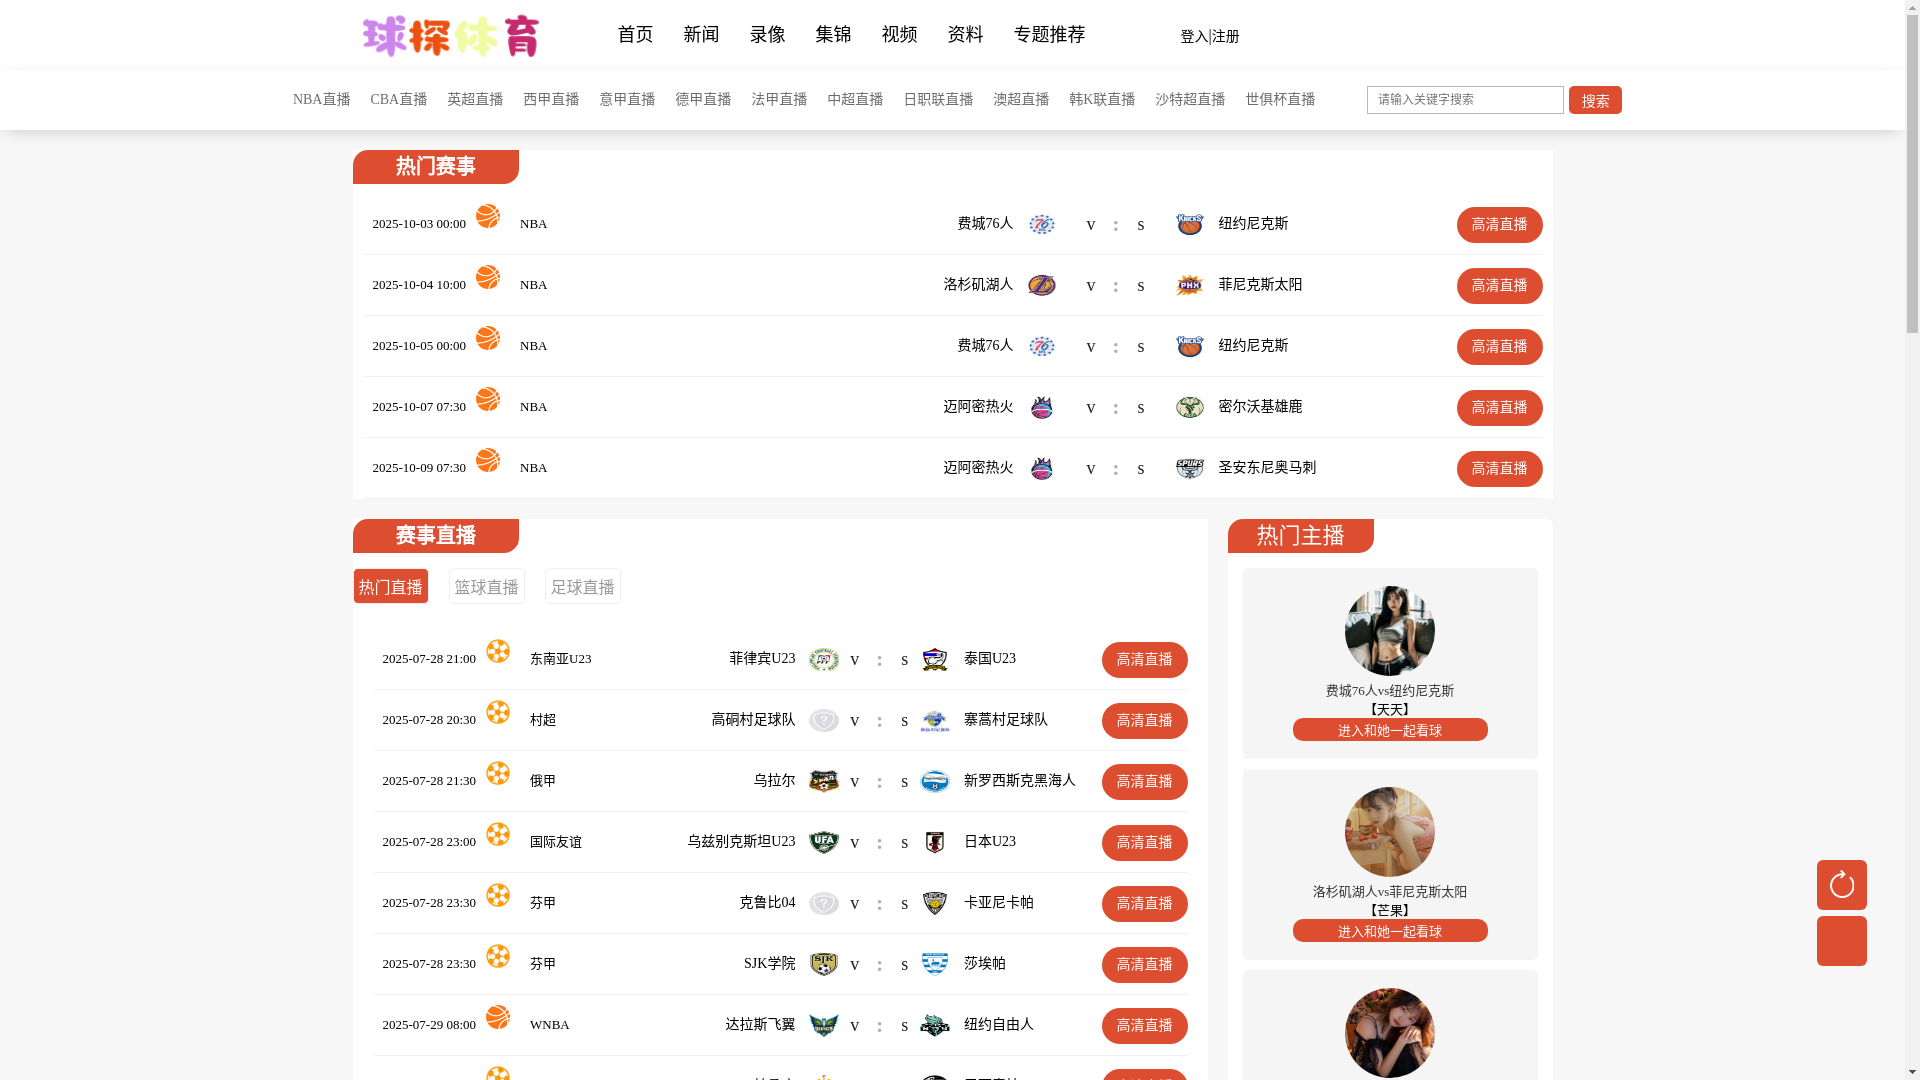Click soccer ball icon beside 俄甲
The image size is (1920, 1080).
tap(498, 773)
